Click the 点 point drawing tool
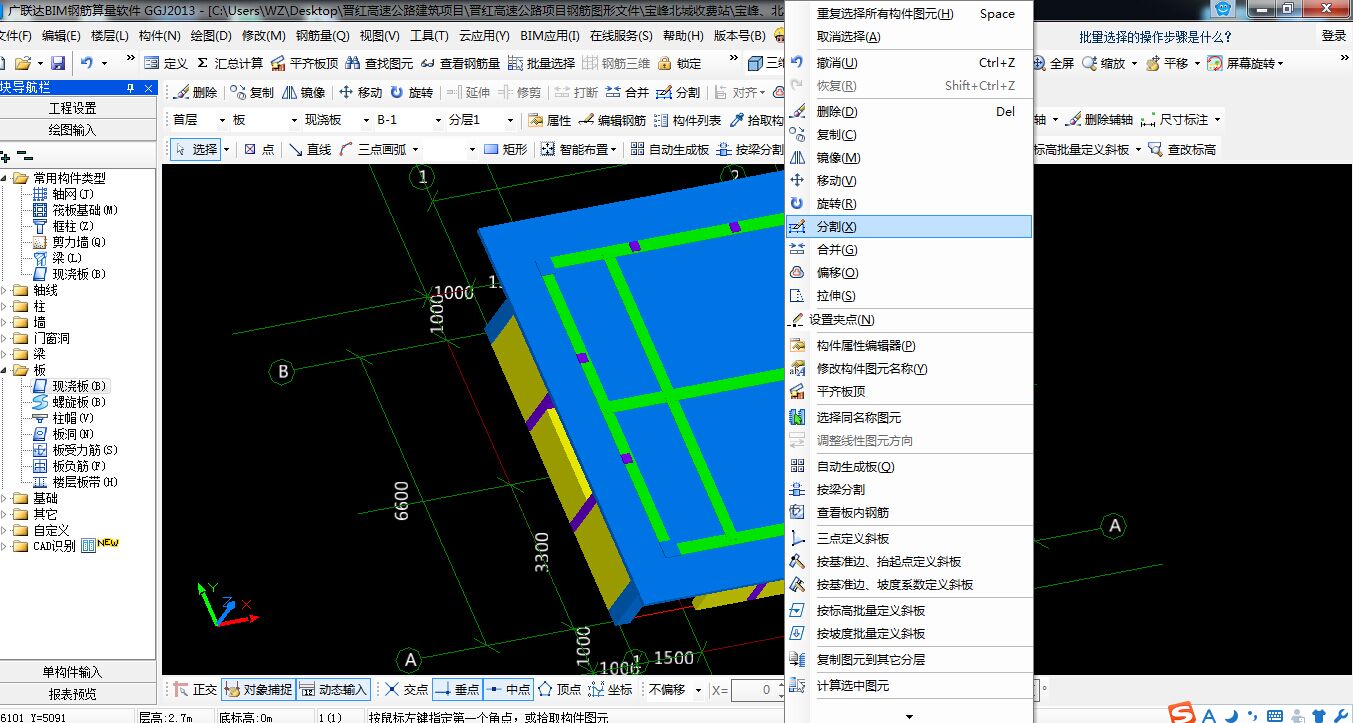The image size is (1353, 723). 259,149
